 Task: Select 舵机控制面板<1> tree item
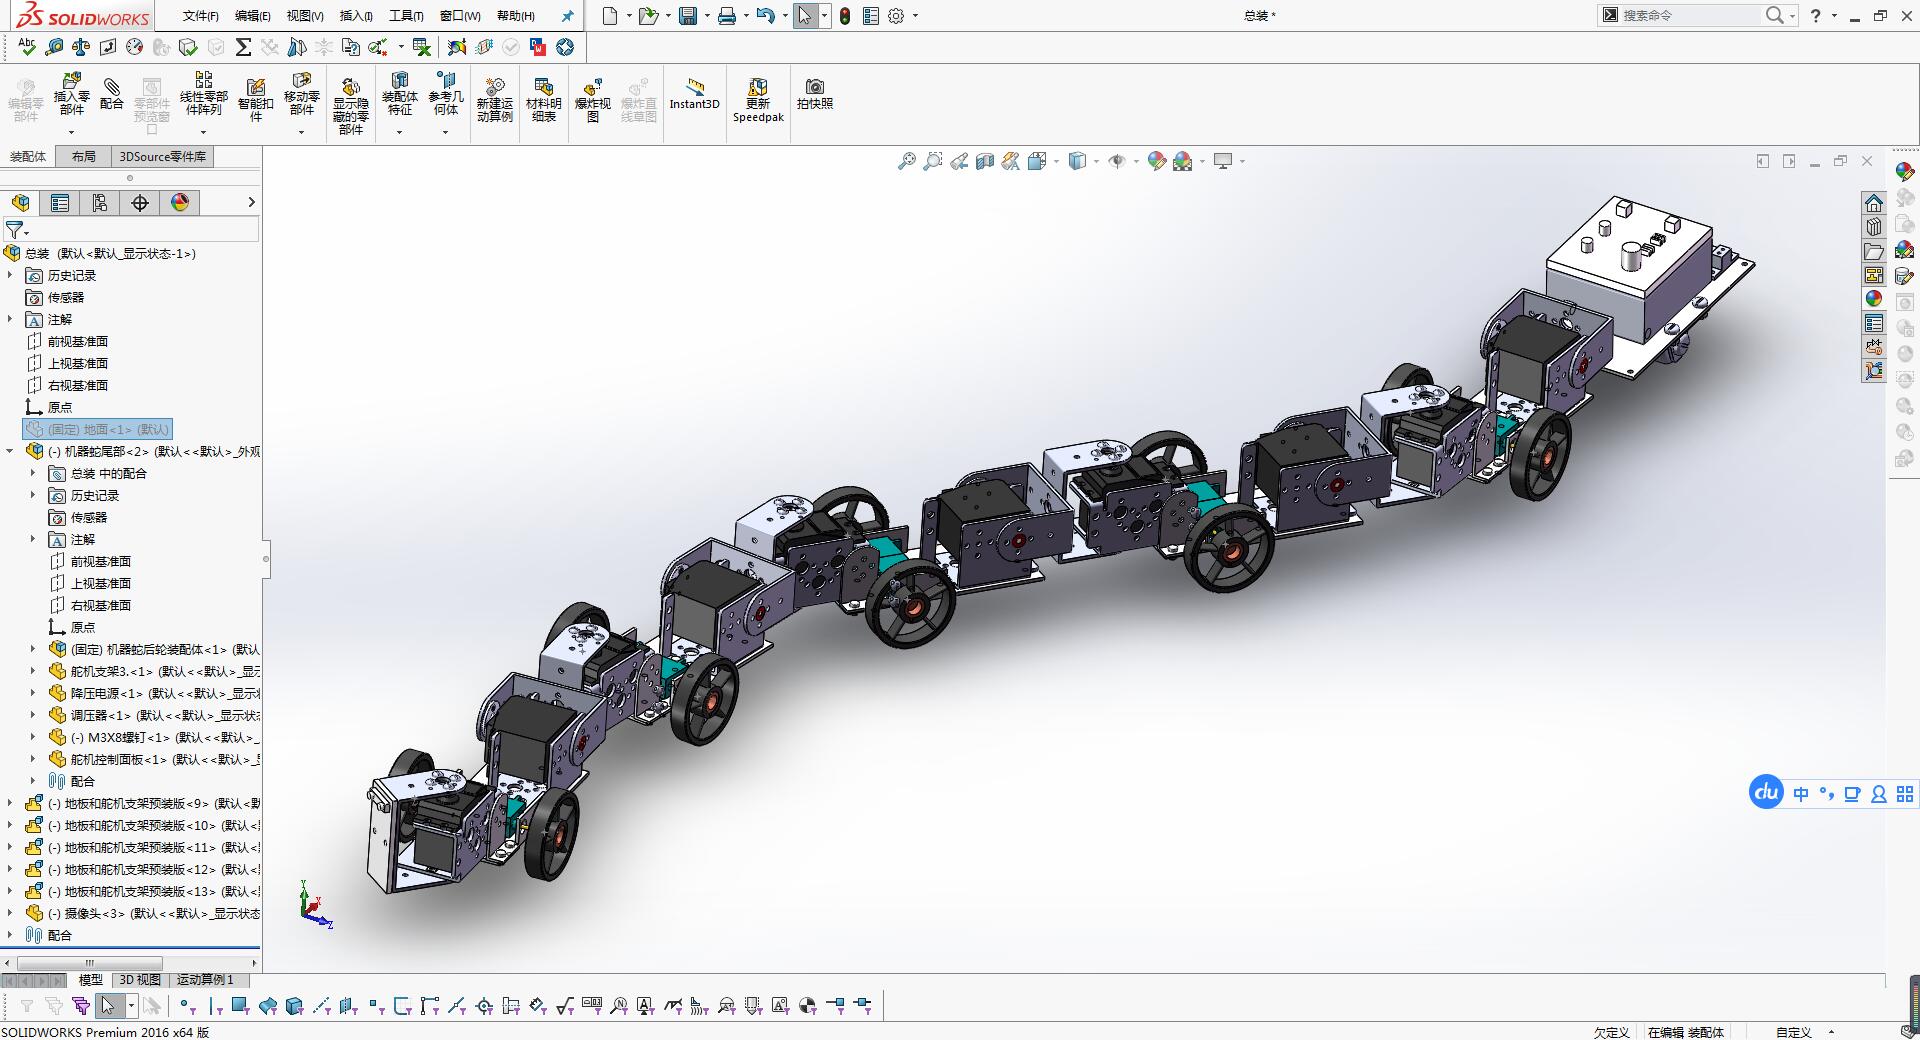[155, 759]
